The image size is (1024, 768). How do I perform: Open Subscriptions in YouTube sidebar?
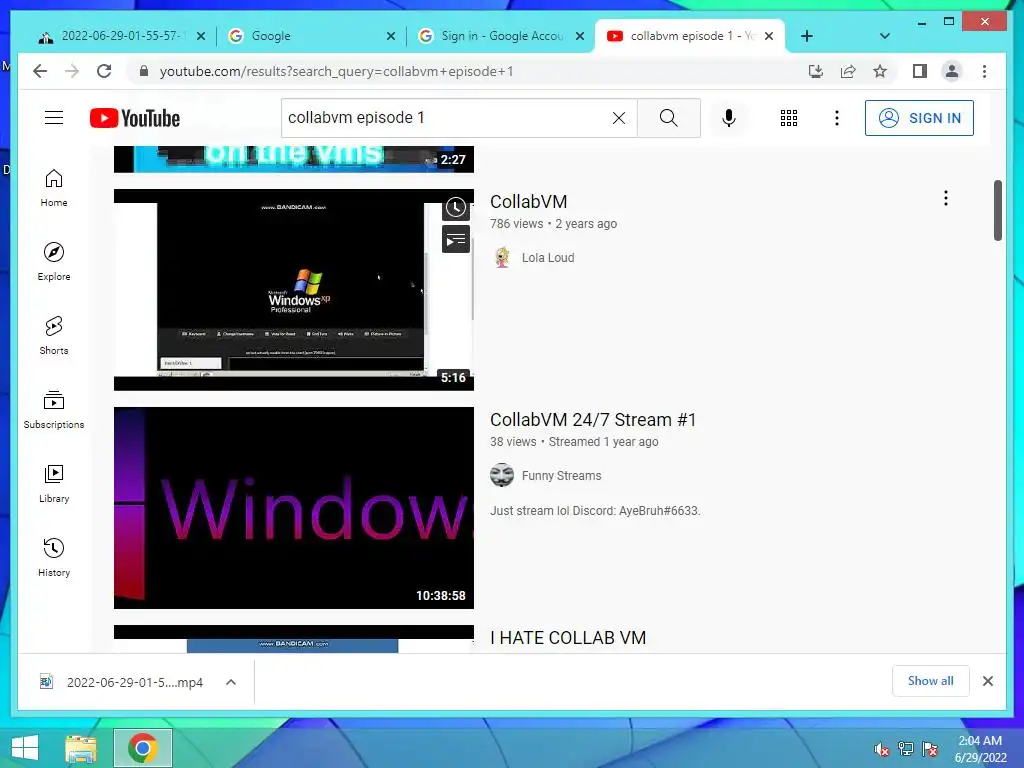point(54,409)
